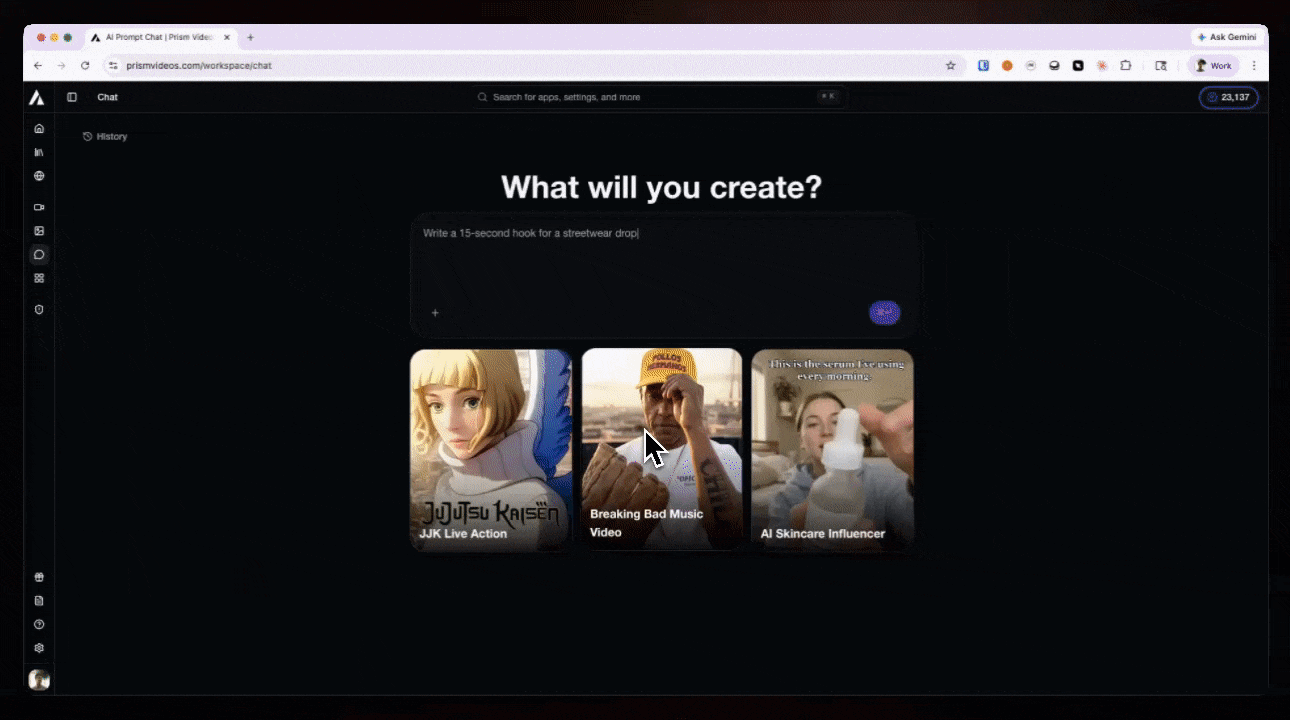The image size is (1290, 720).
Task: Select the chat bubble icon in sidebar
Action: click(x=39, y=255)
